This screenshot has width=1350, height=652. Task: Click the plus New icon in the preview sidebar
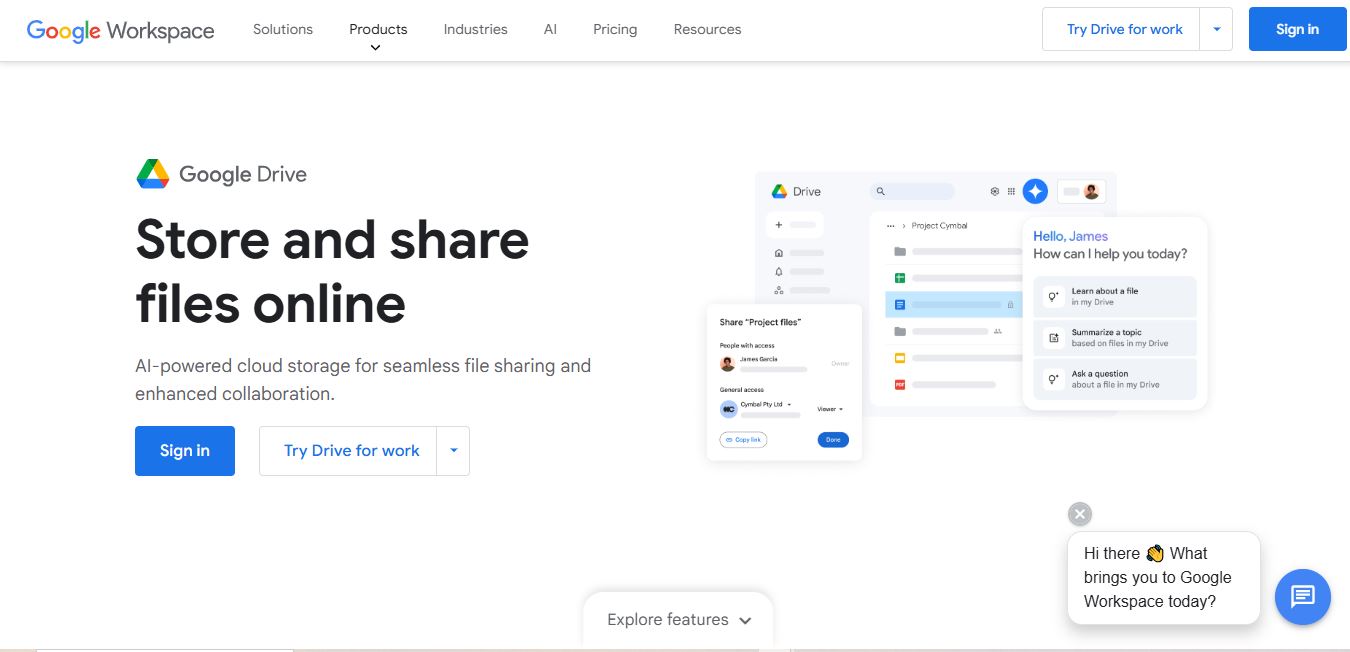779,225
